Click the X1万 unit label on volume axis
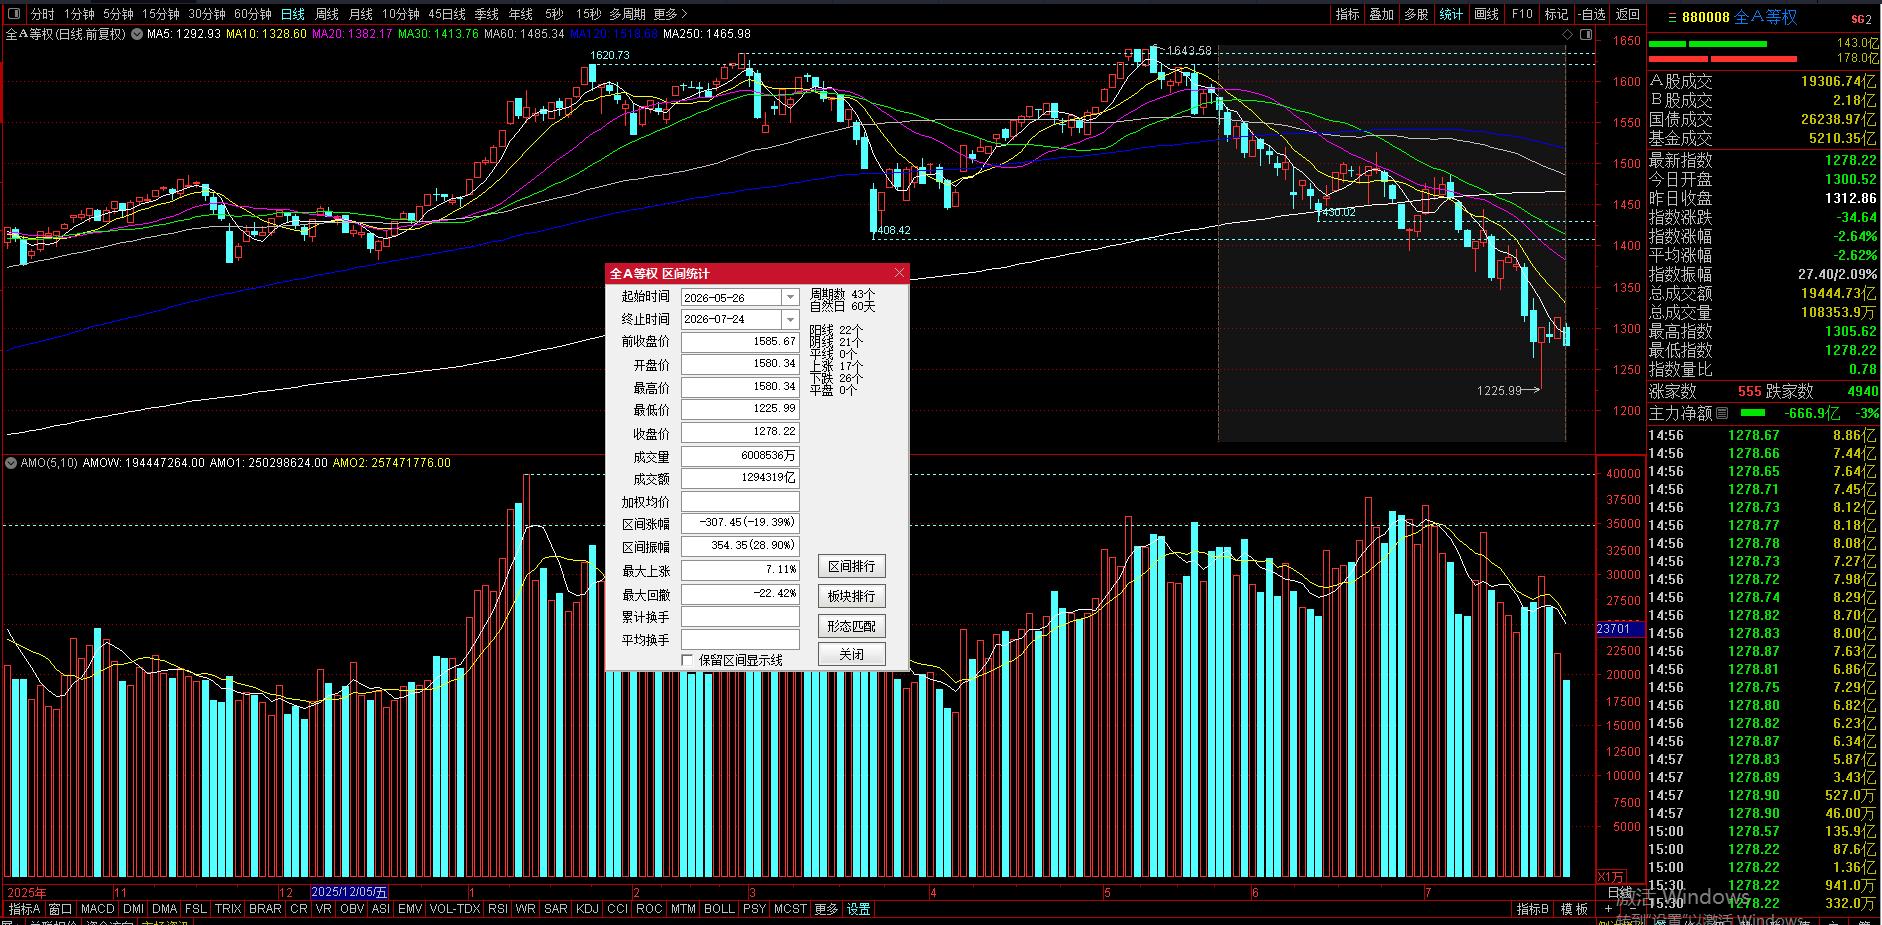 [1611, 877]
